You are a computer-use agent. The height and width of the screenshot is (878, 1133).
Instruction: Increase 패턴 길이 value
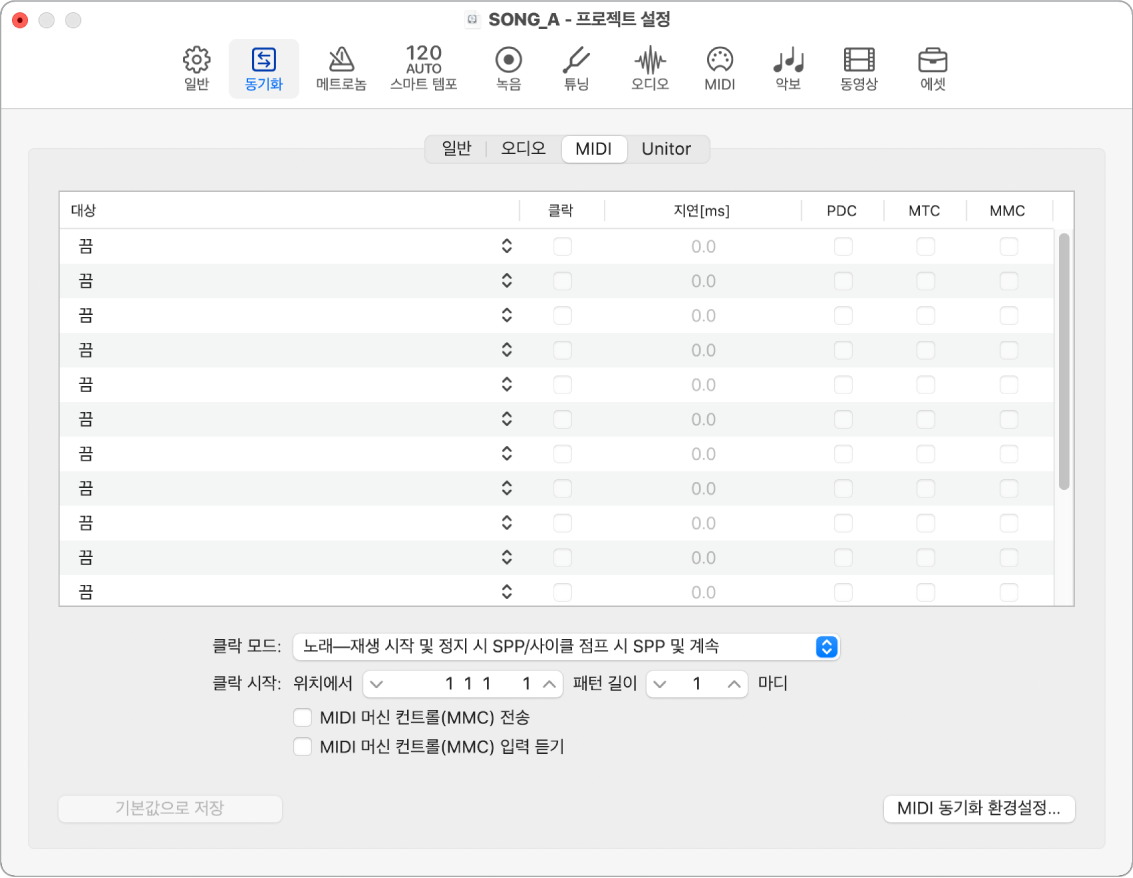coord(734,684)
